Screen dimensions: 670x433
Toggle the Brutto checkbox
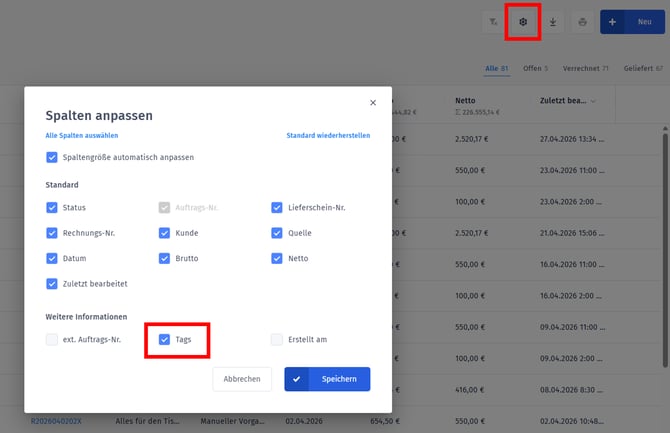[x=165, y=258]
